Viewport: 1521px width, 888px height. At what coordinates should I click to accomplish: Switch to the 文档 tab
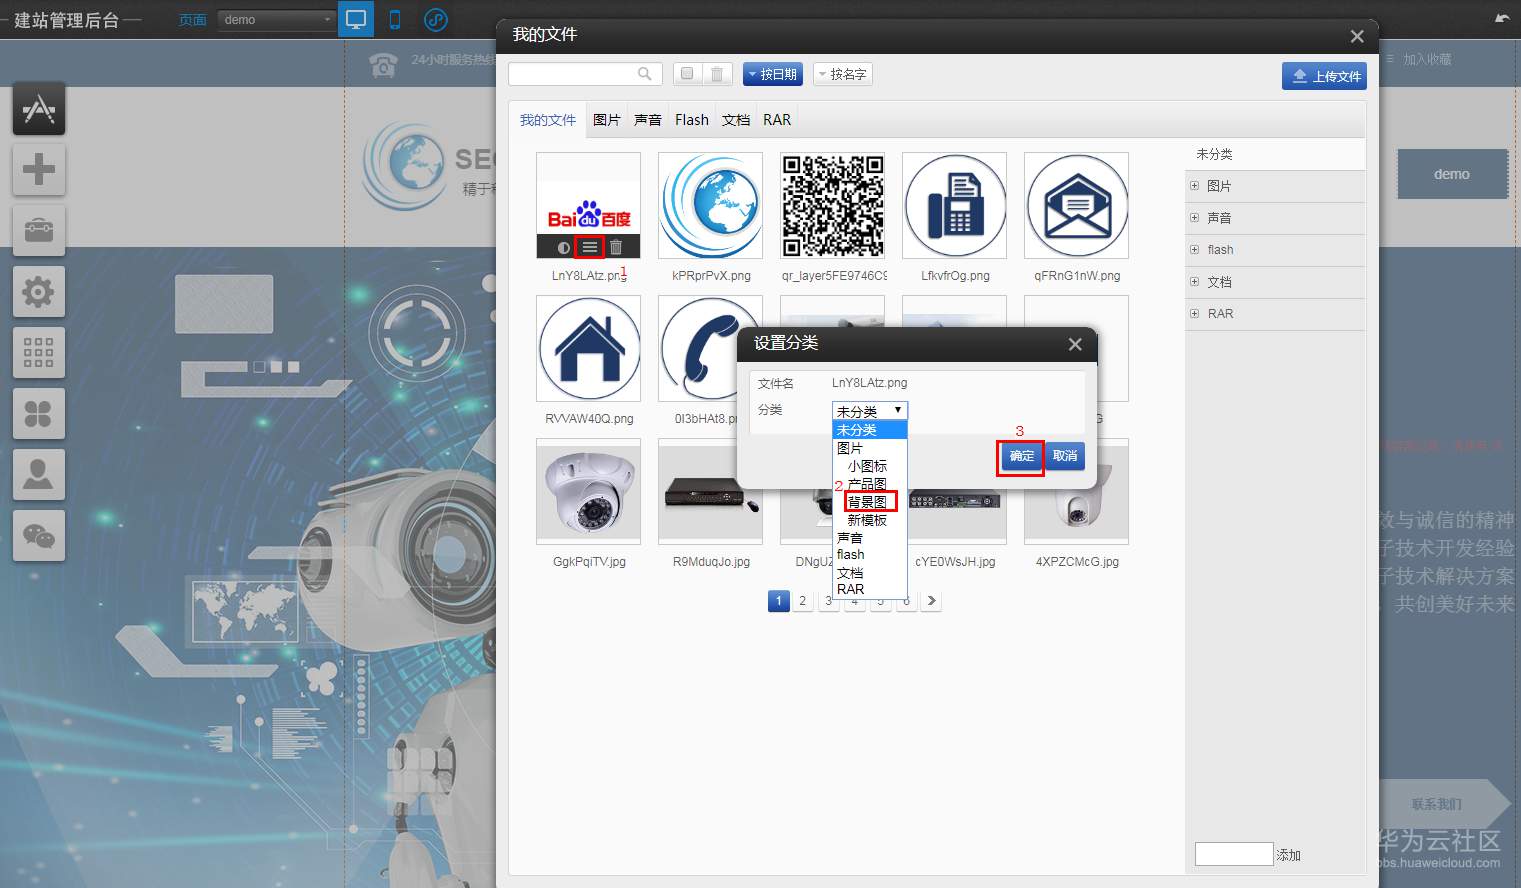[736, 120]
